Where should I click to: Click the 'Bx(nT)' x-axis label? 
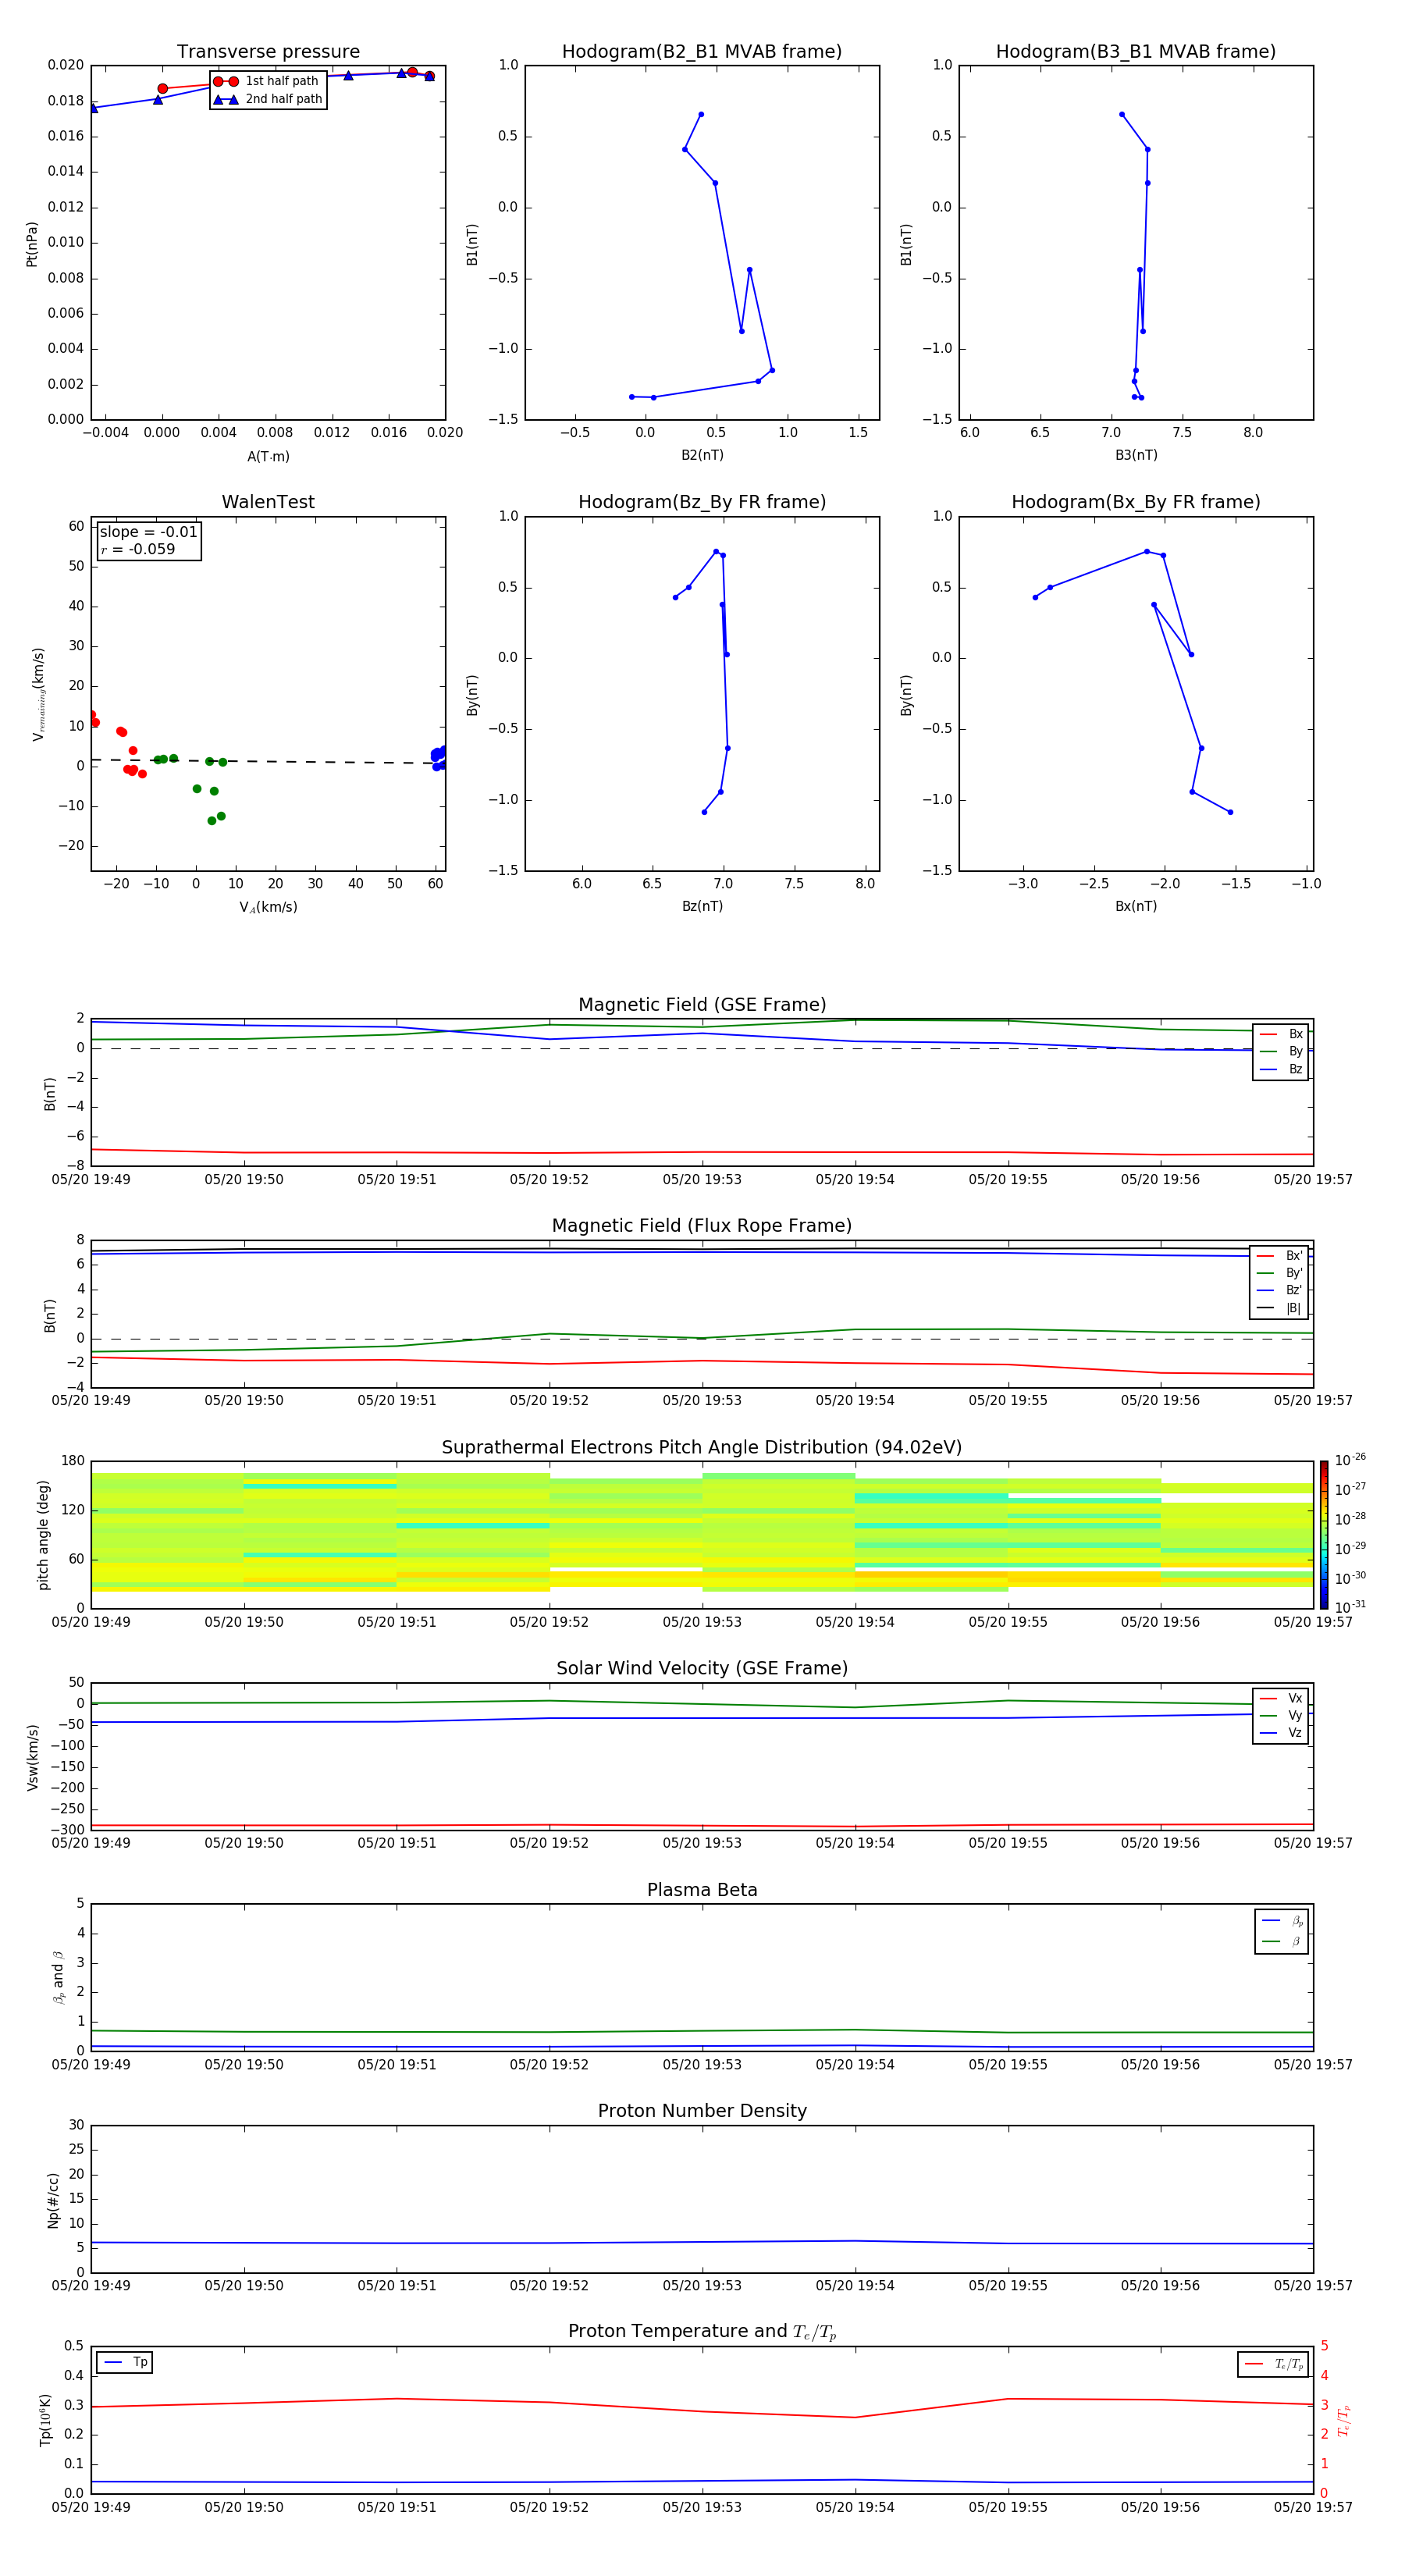coord(1136,906)
